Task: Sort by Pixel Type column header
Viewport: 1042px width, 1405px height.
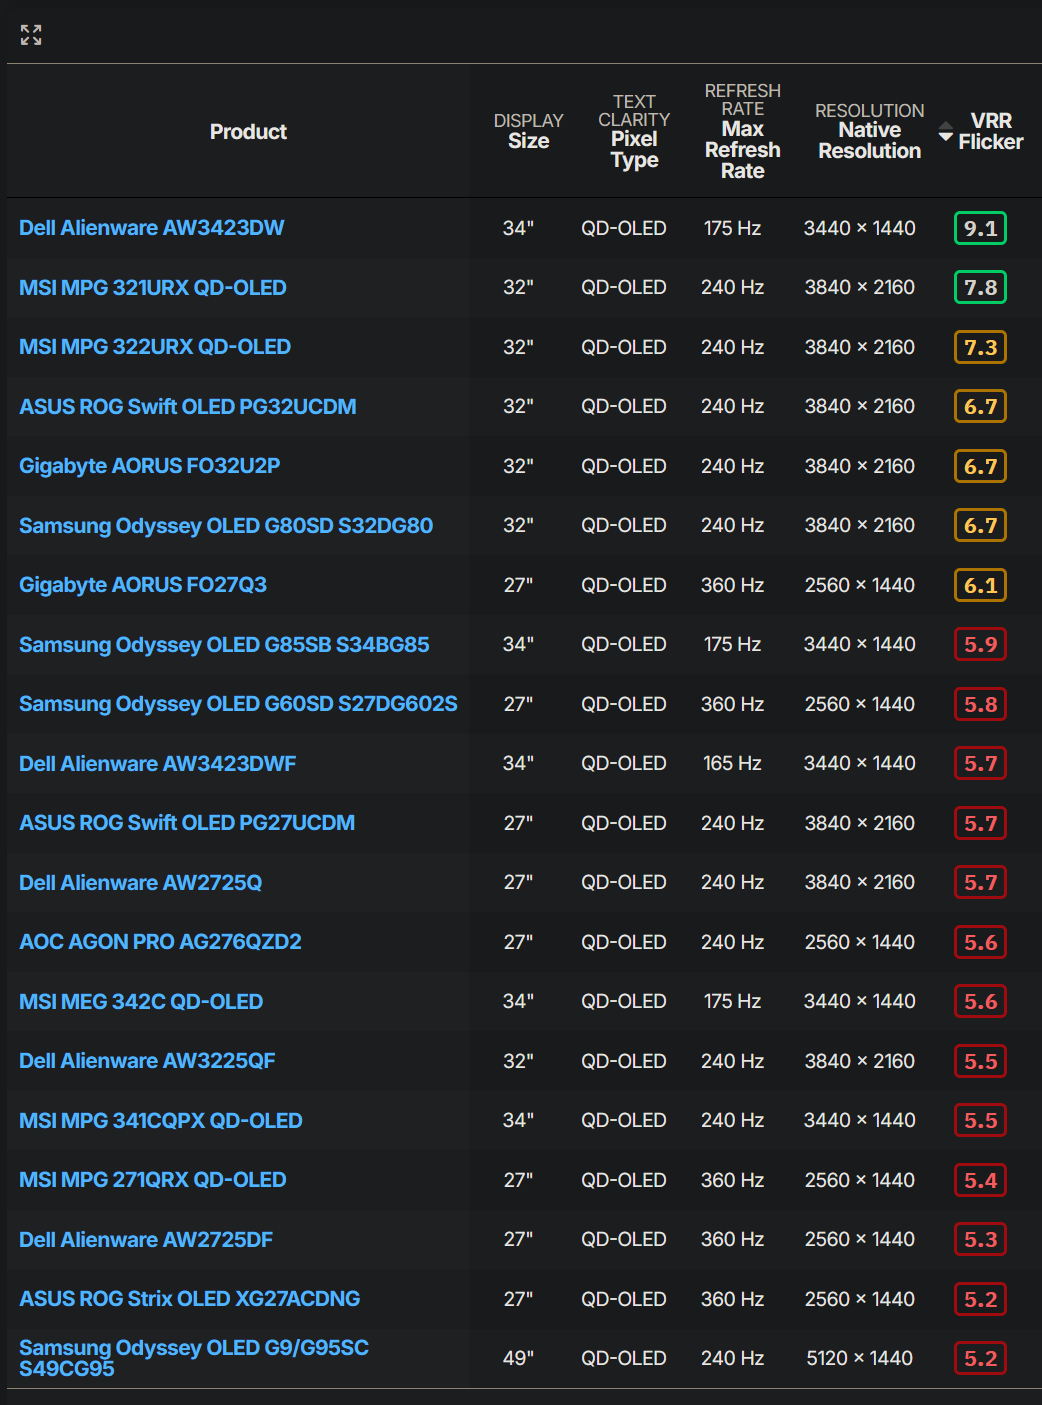Action: [634, 132]
